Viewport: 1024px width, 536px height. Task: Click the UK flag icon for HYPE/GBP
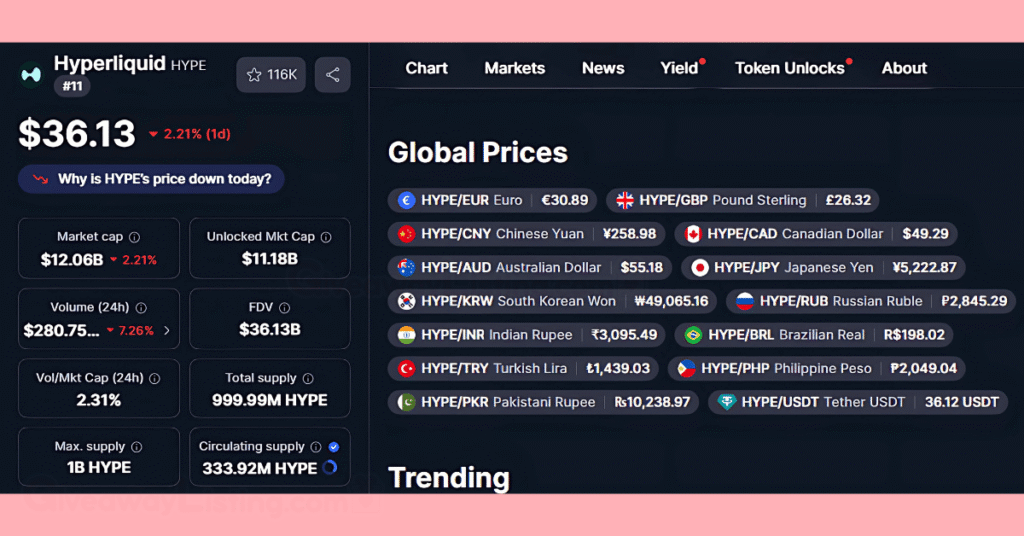[625, 200]
